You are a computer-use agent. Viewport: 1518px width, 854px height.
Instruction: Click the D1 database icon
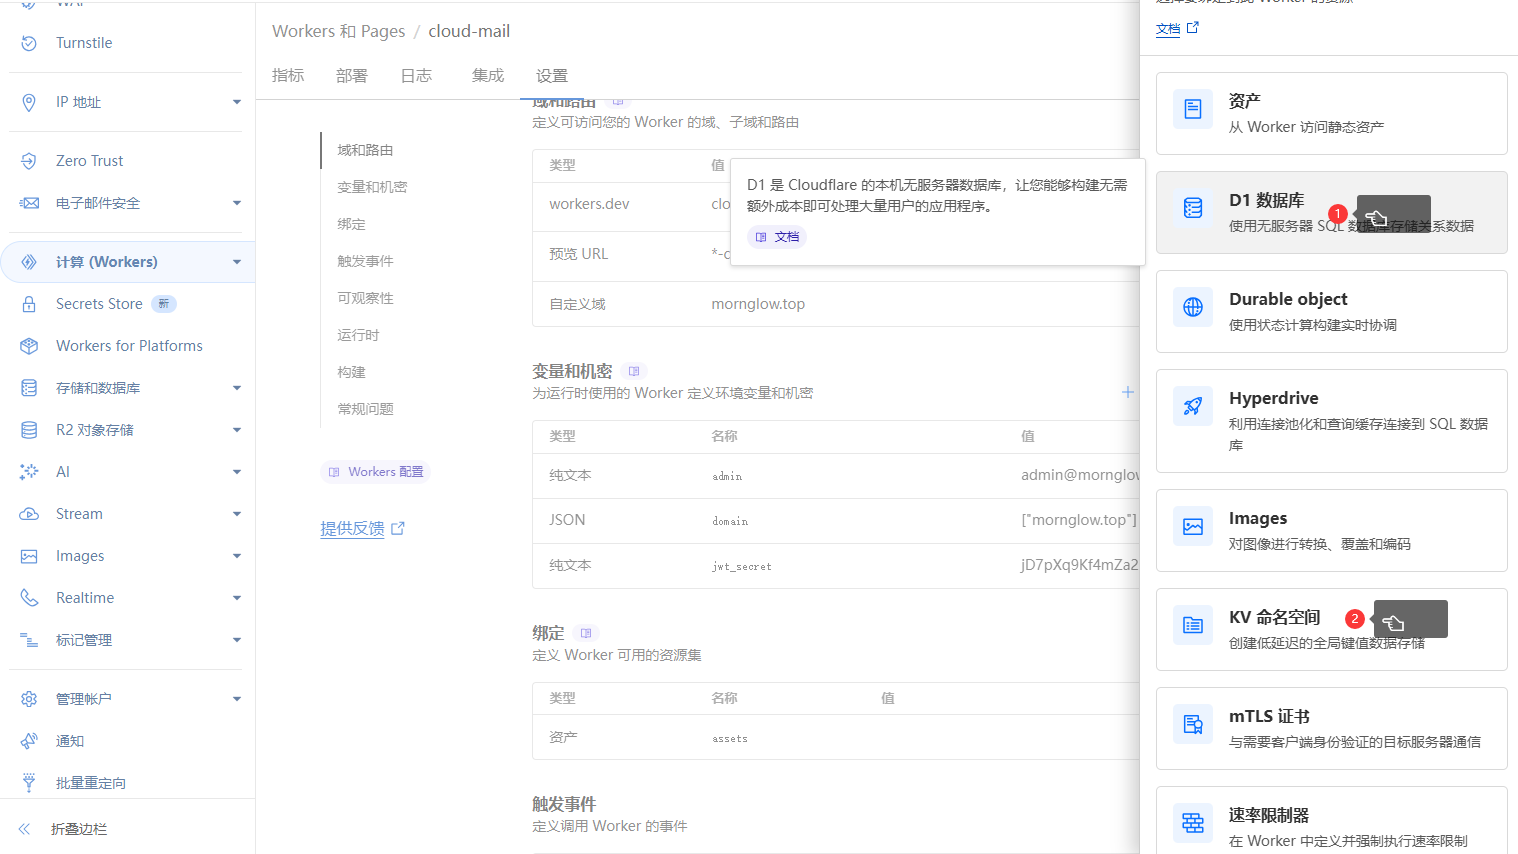pyautogui.click(x=1193, y=208)
